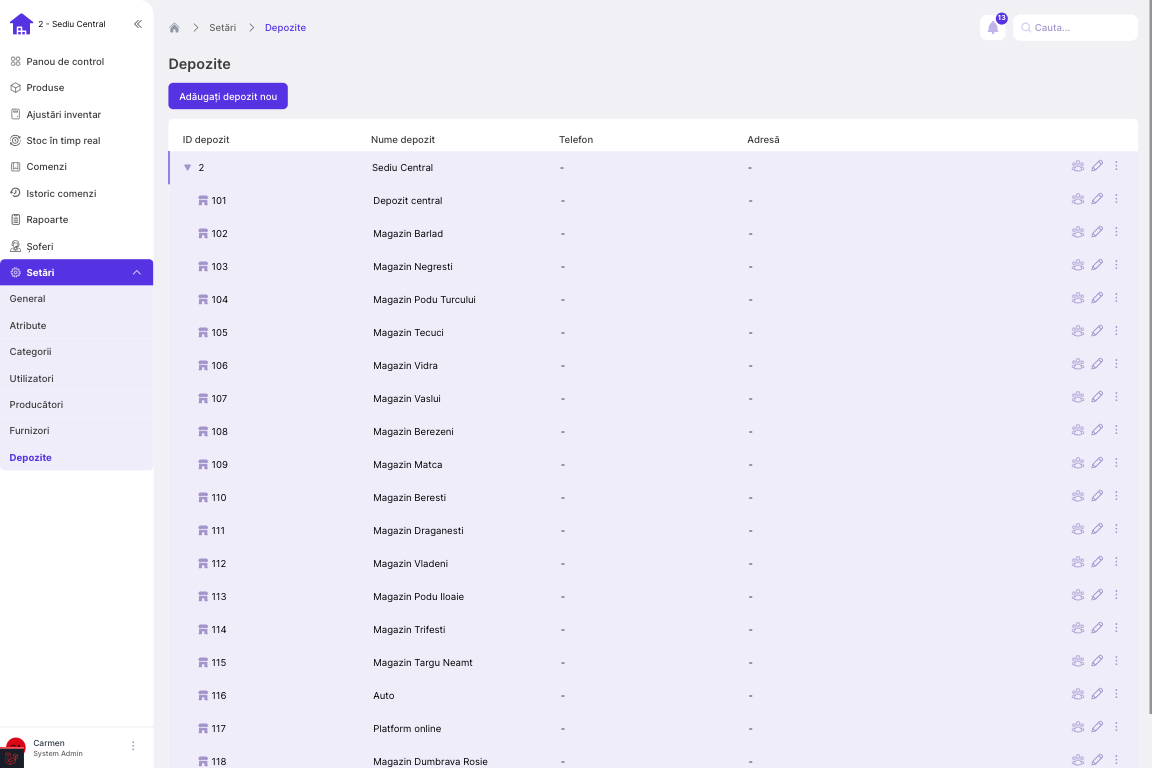Open more options for Magazin Negresti row

coord(1116,265)
